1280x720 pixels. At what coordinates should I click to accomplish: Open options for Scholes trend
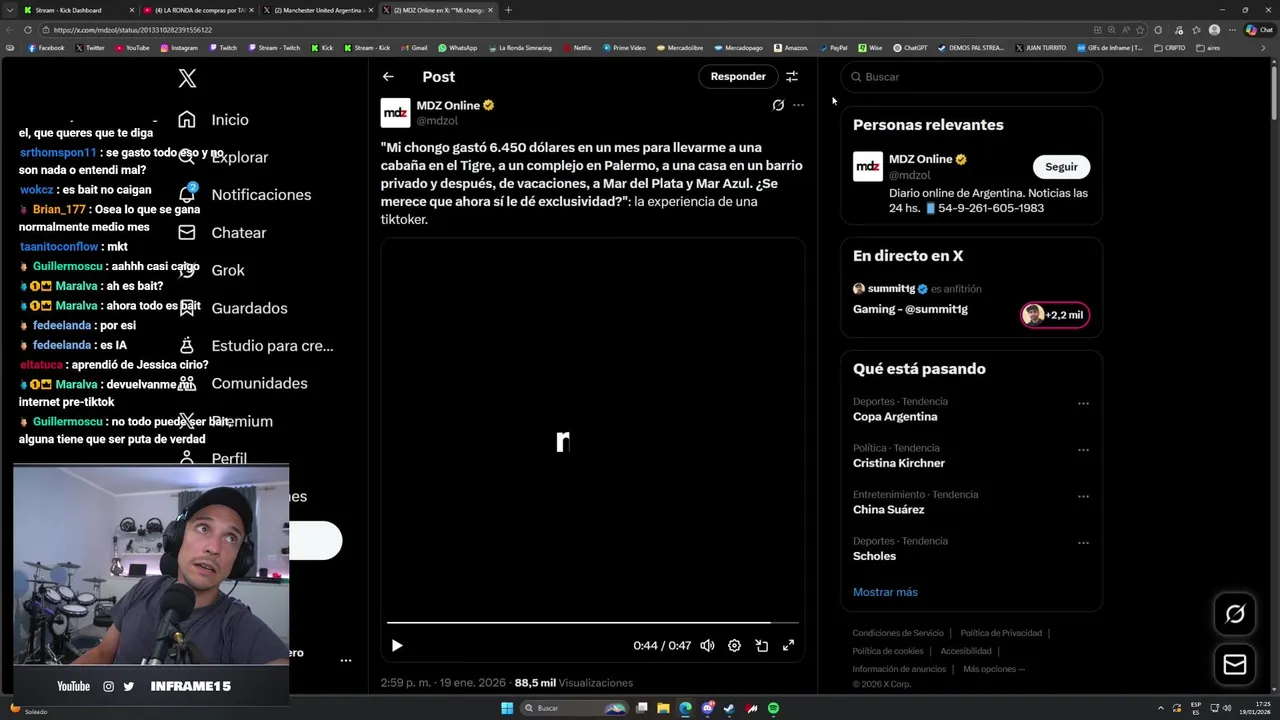pos(1083,543)
